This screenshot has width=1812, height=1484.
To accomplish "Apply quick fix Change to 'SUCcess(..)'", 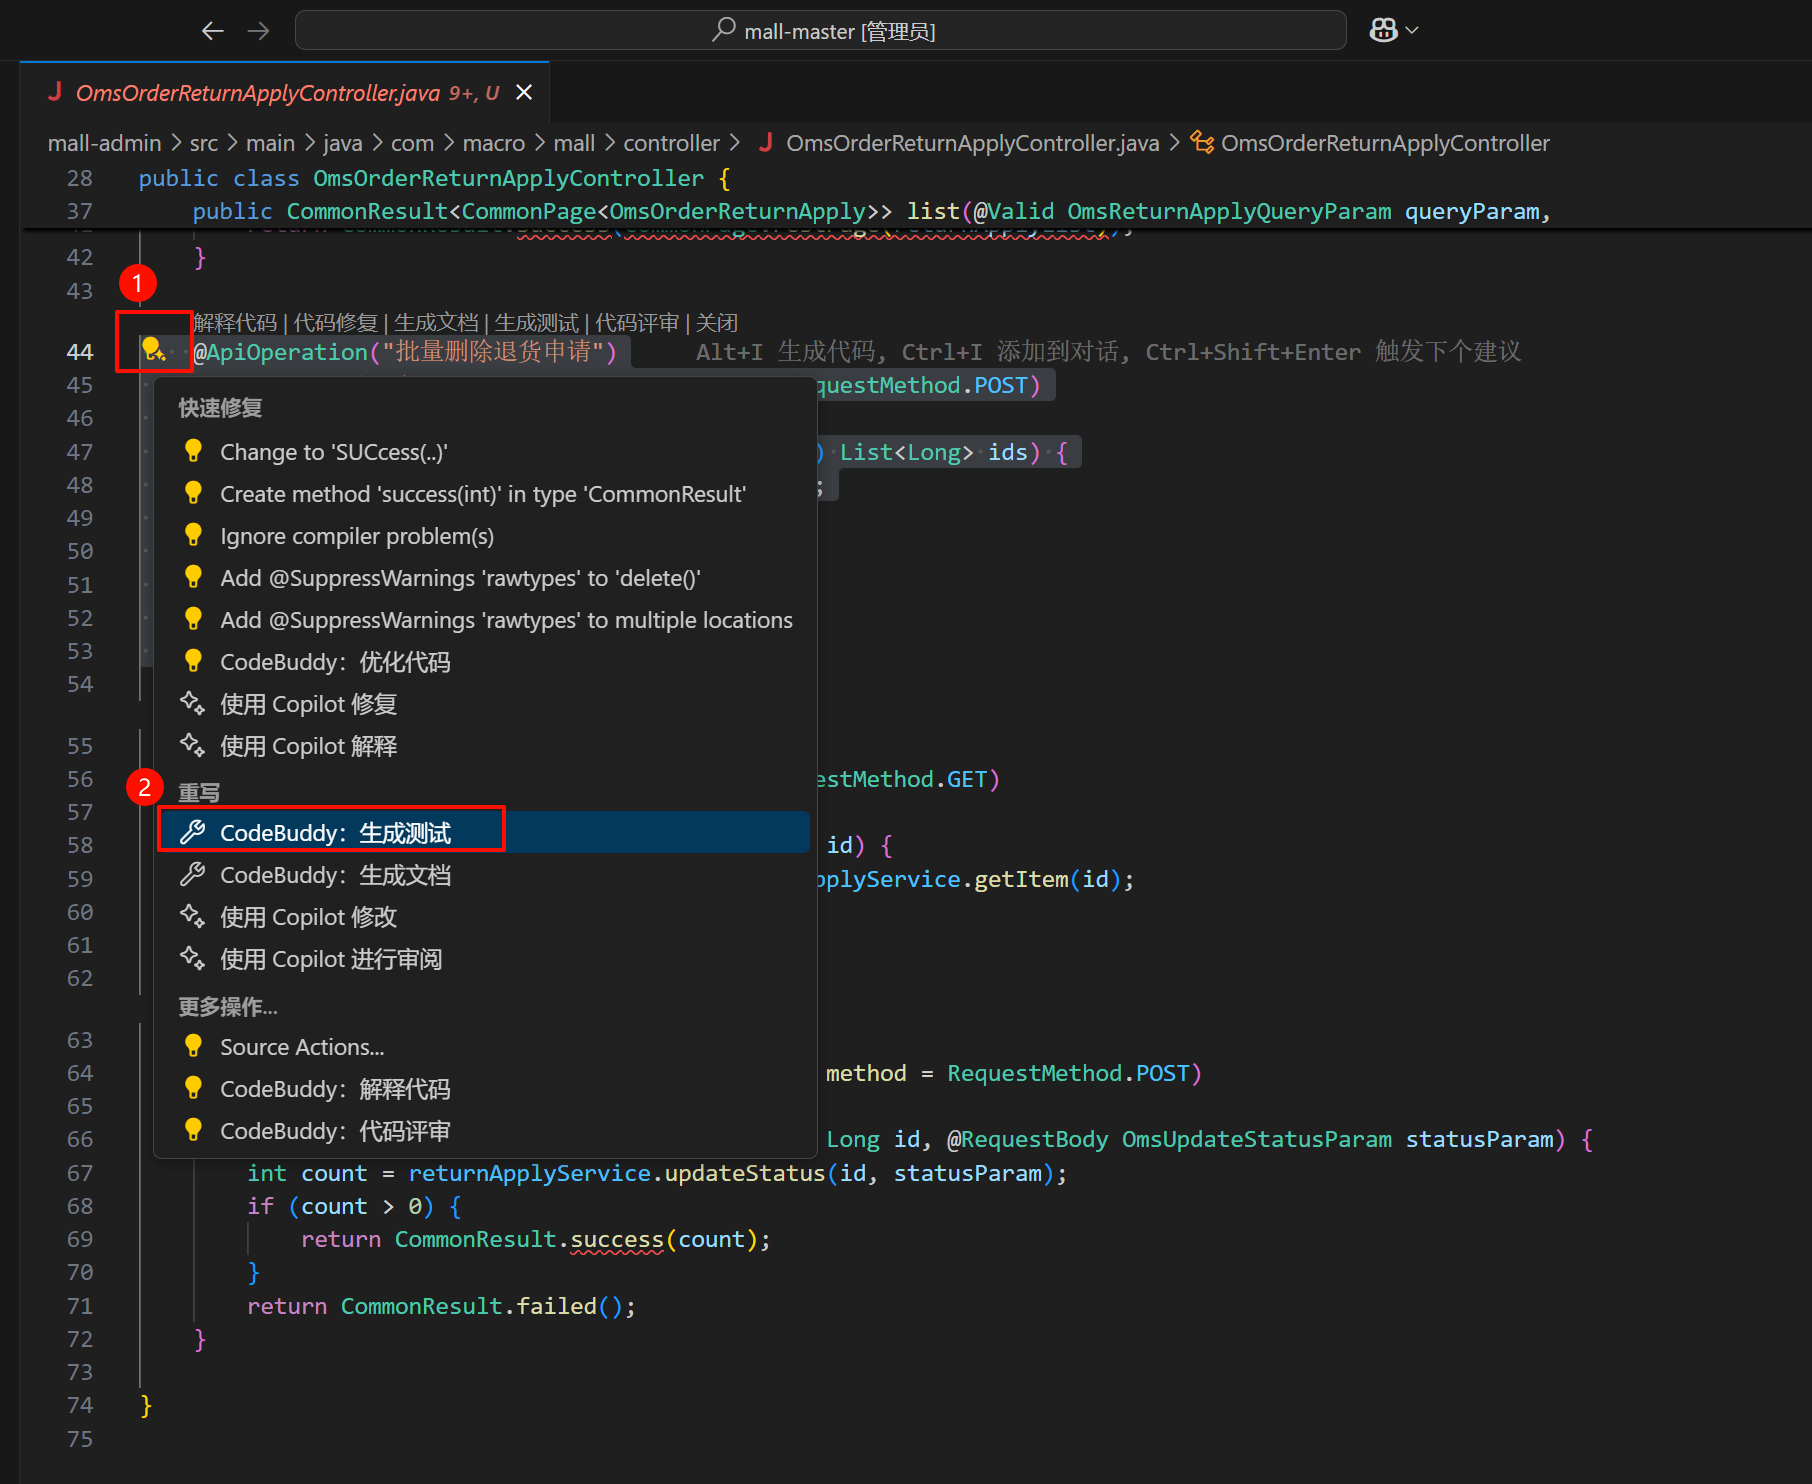I will pyautogui.click(x=333, y=452).
